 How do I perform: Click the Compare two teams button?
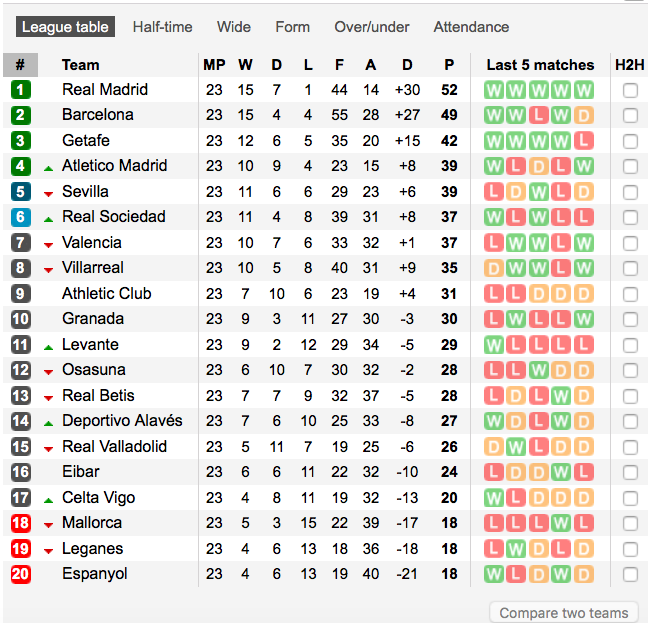(x=564, y=613)
